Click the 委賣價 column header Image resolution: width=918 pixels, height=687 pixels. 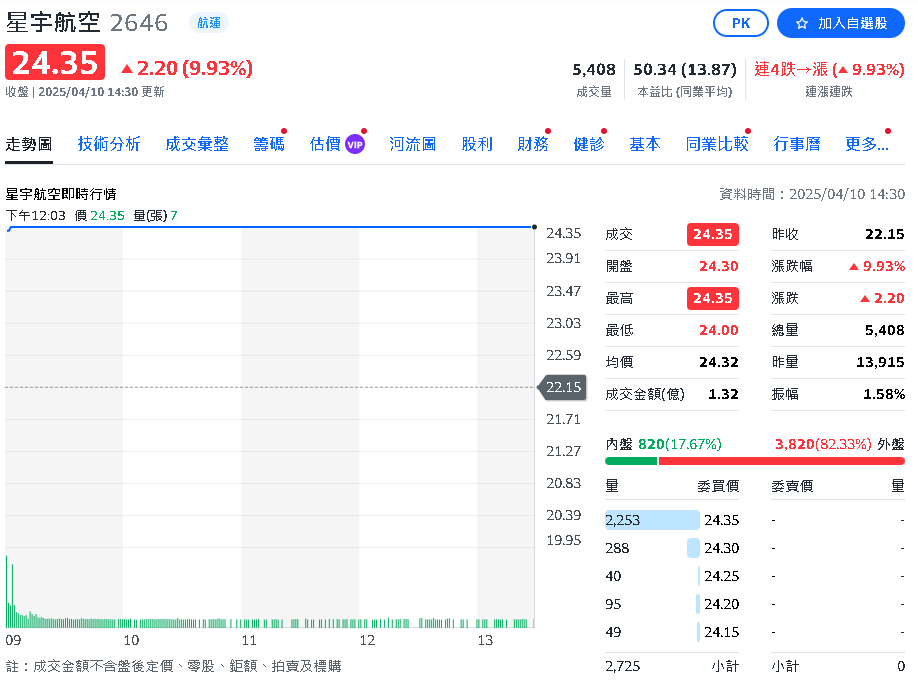click(x=792, y=486)
